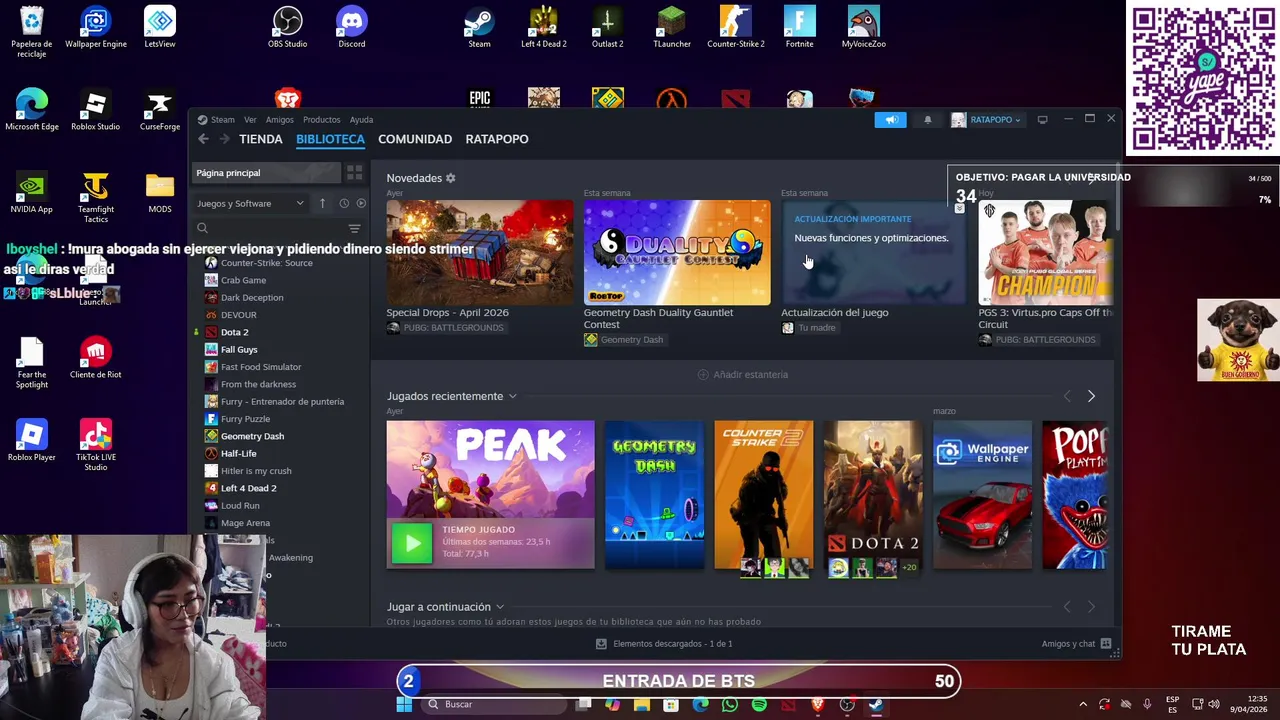Open the Steam announcements megaphone button
The height and width of the screenshot is (720, 1280).
(890, 120)
